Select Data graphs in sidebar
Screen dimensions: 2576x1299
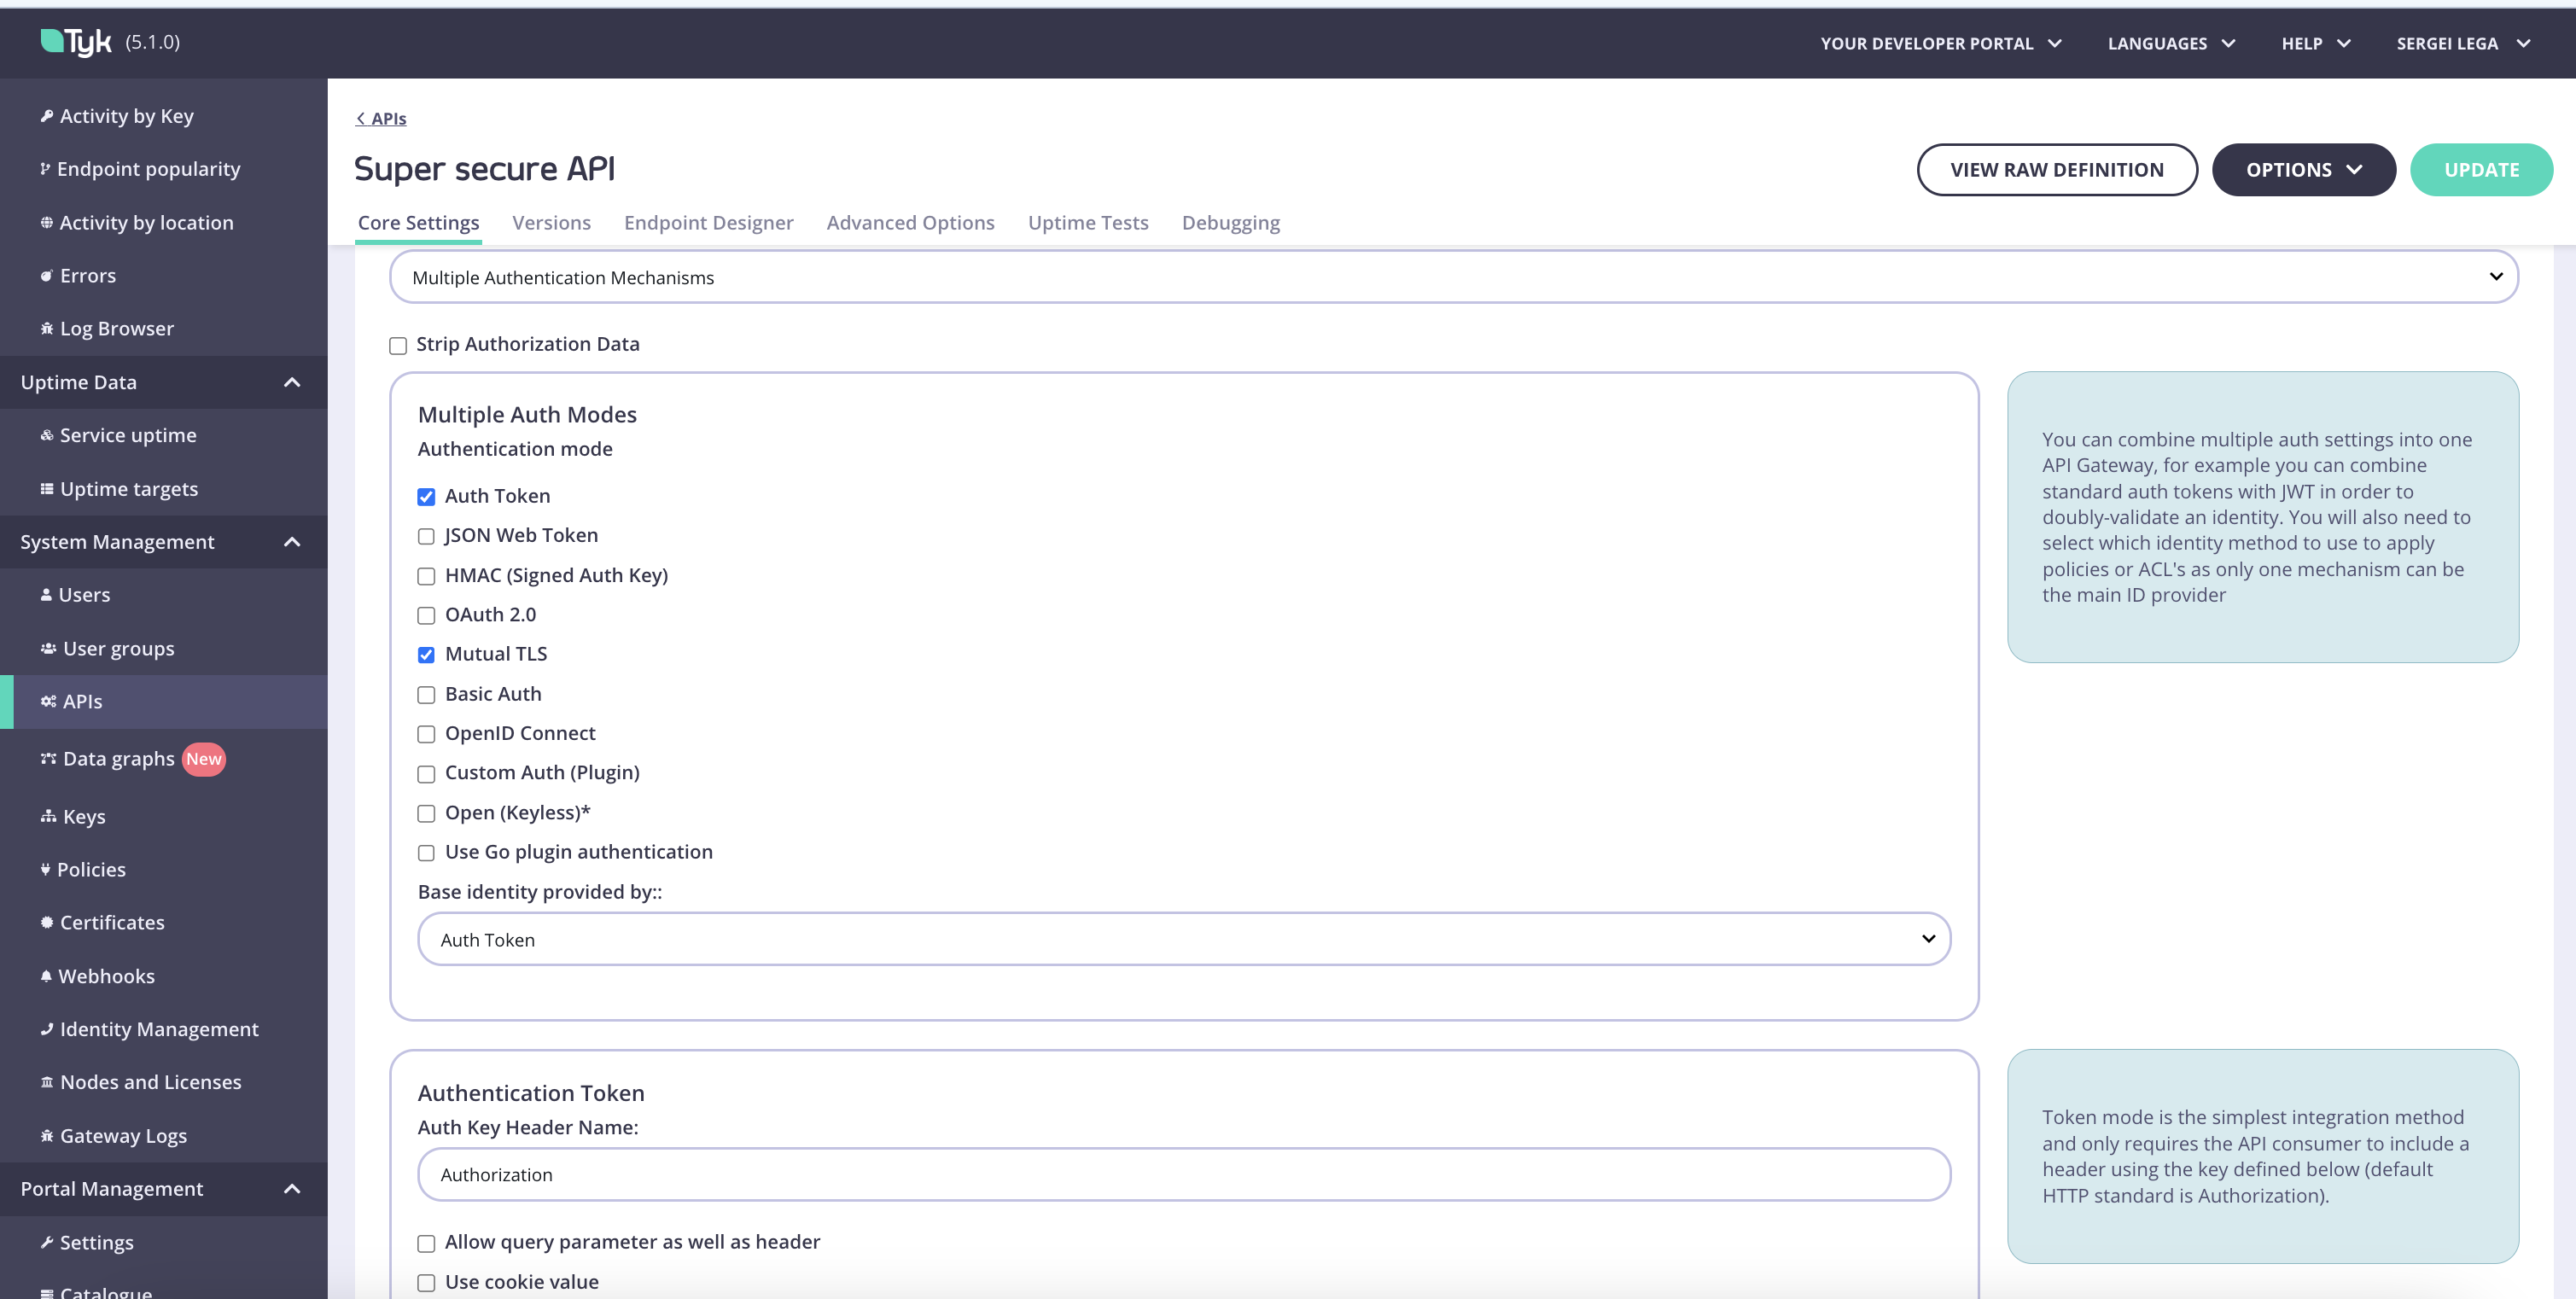120,758
